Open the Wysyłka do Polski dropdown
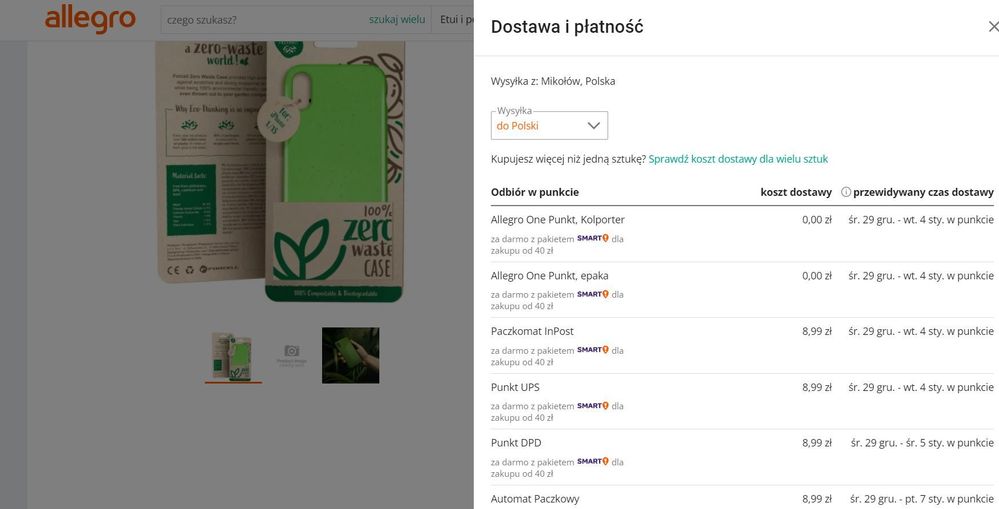Viewport: 999px width, 509px height. [549, 125]
